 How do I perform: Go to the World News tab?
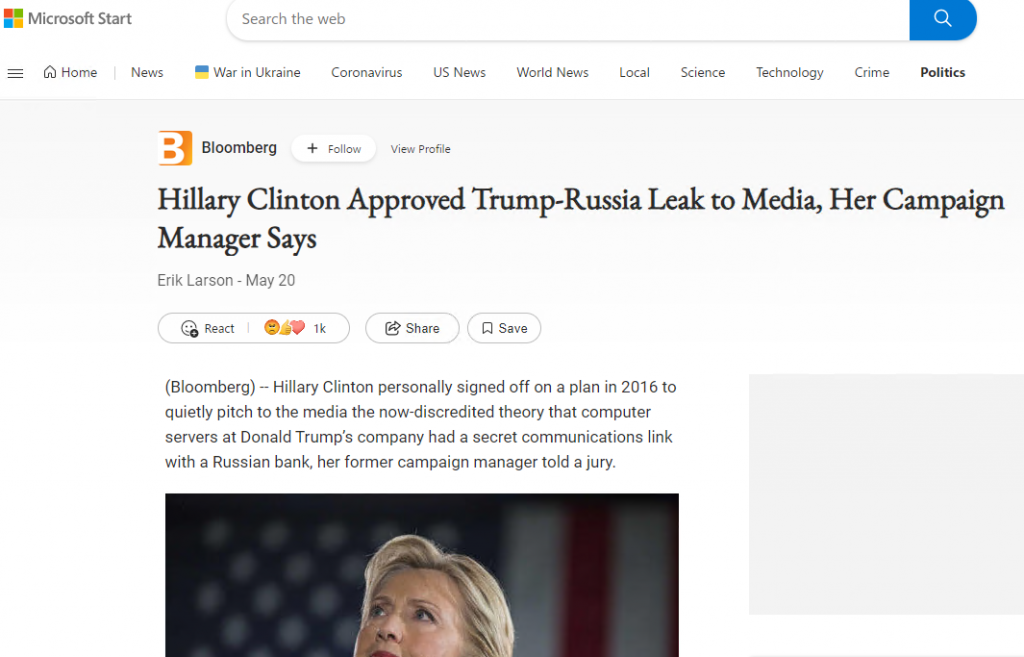(552, 72)
